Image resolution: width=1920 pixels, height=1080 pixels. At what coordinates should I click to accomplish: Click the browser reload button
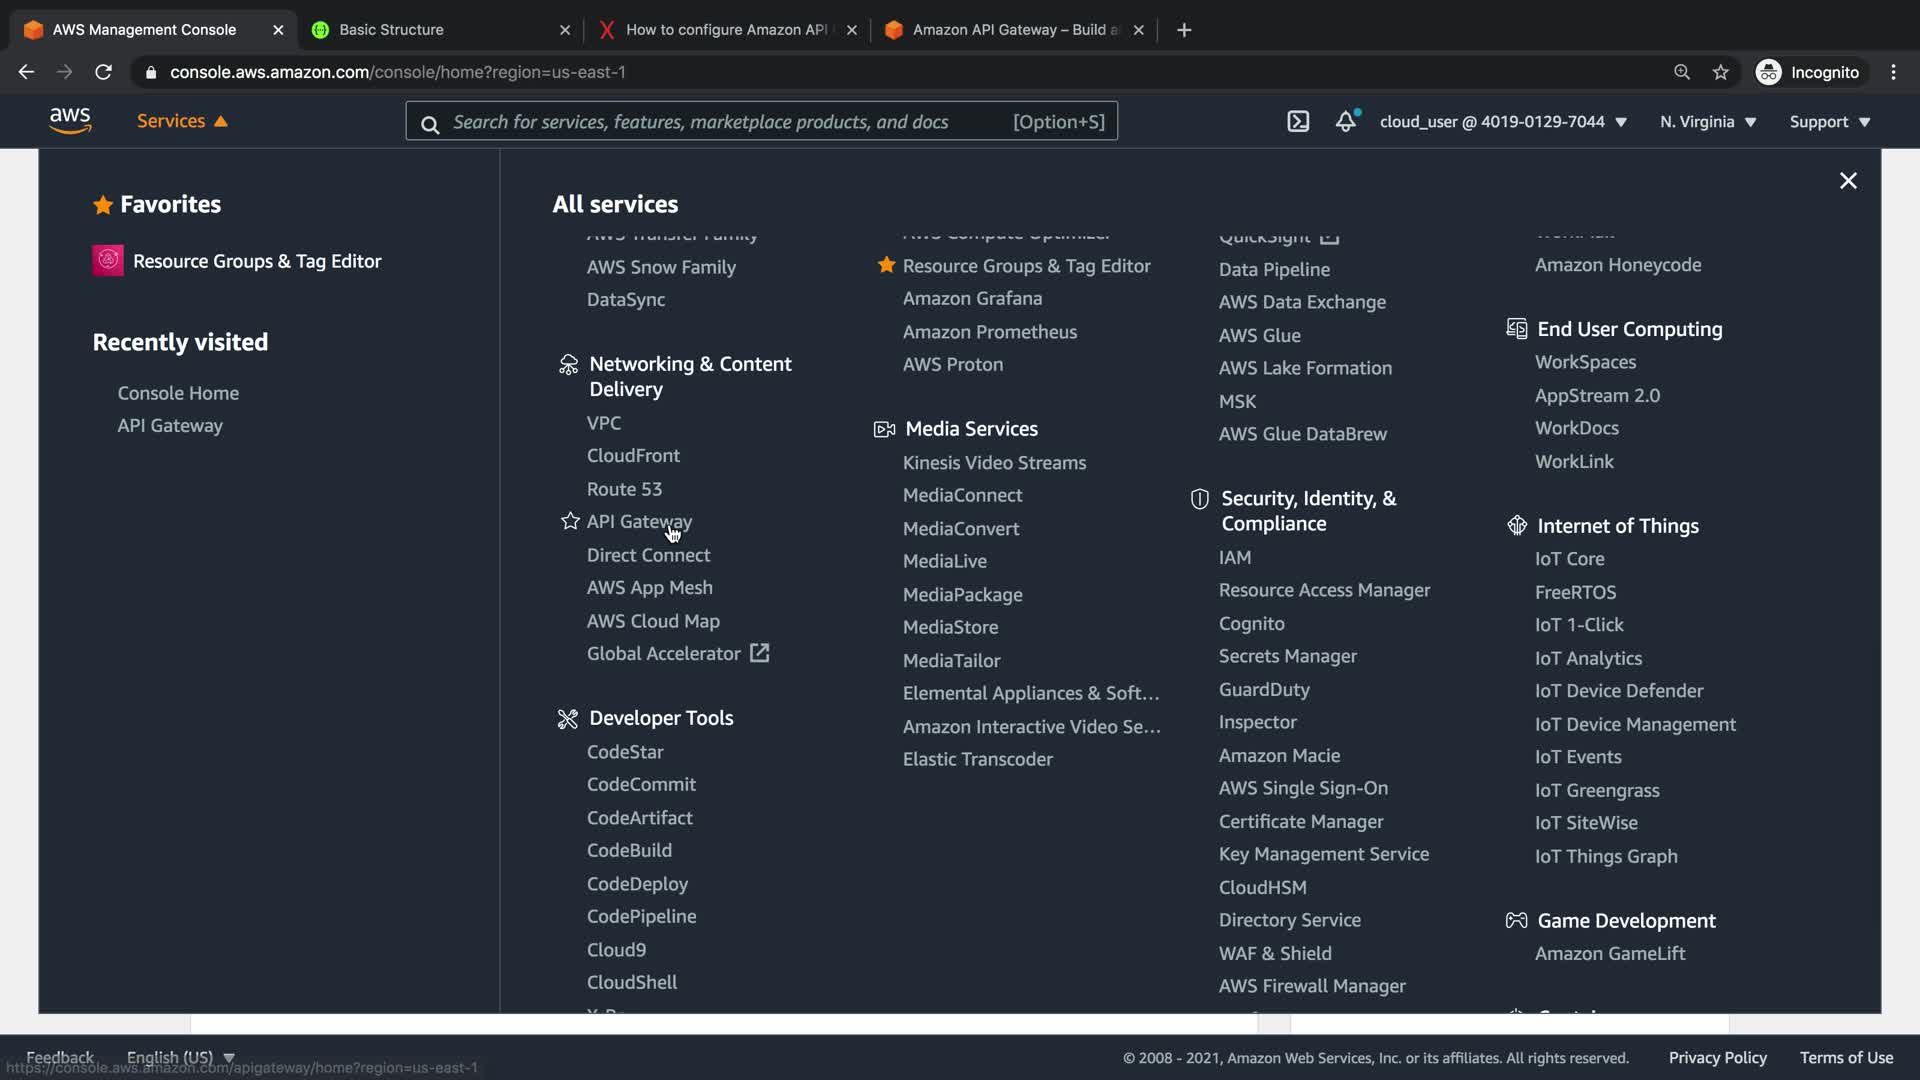(103, 72)
